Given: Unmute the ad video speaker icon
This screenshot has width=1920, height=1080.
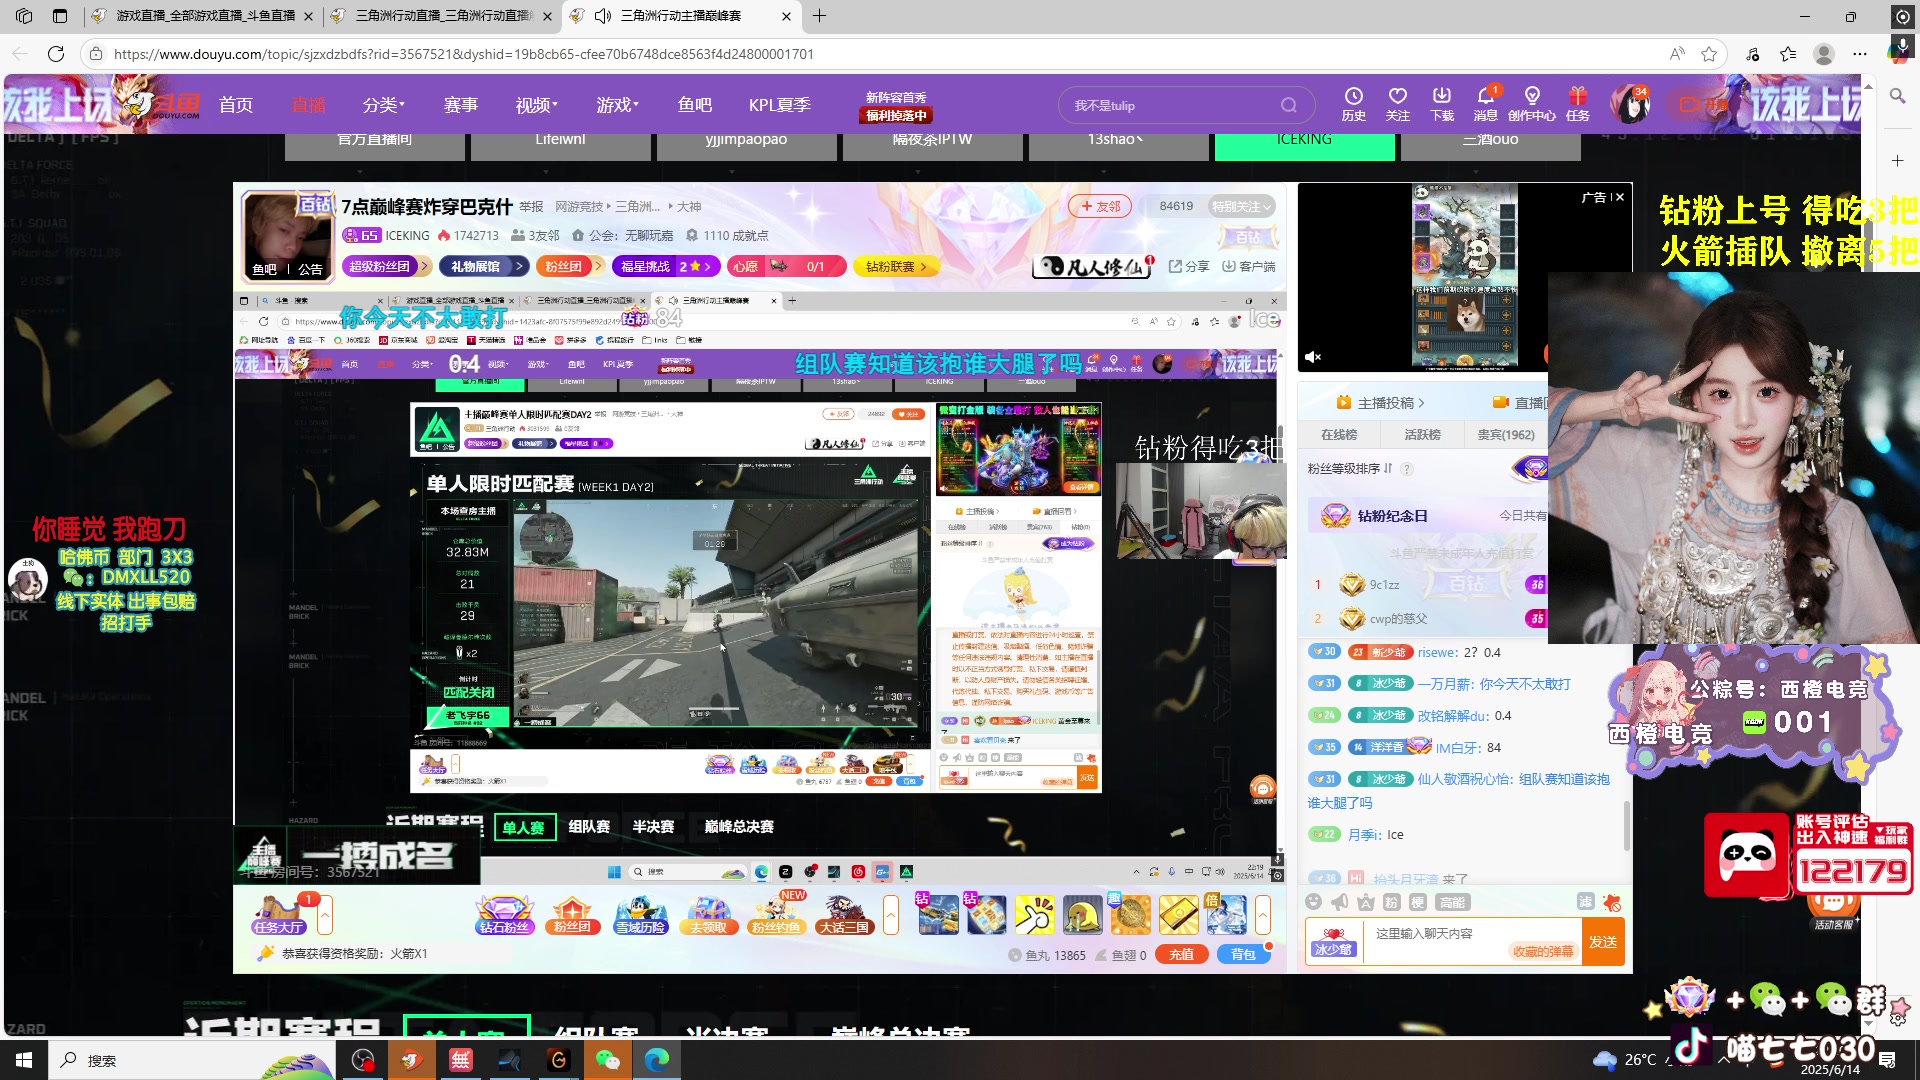Looking at the screenshot, I should pos(1313,356).
